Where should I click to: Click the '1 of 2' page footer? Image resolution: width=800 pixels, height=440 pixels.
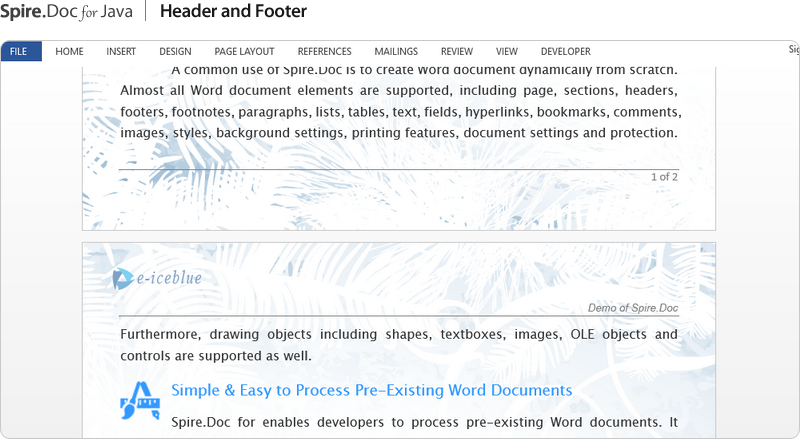664,177
